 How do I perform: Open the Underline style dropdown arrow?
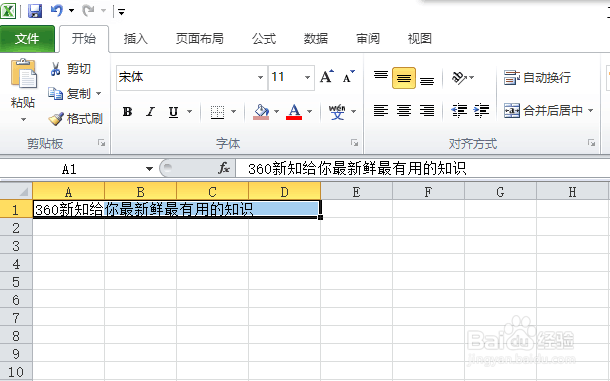pyautogui.click(x=189, y=112)
